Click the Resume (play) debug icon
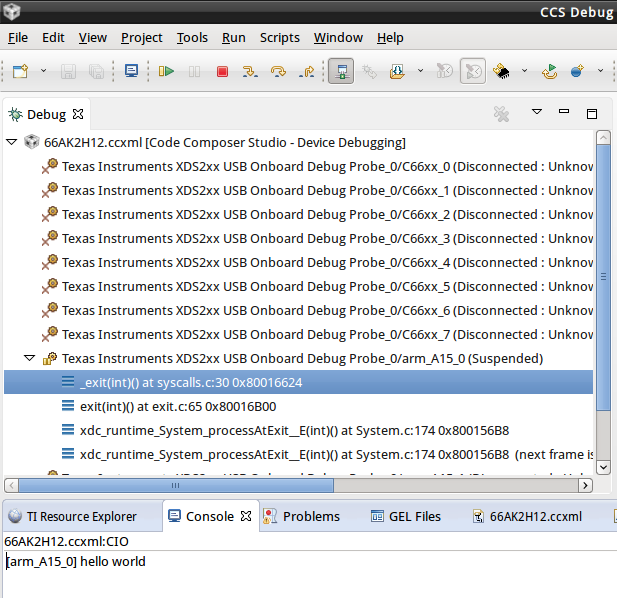 [x=166, y=71]
